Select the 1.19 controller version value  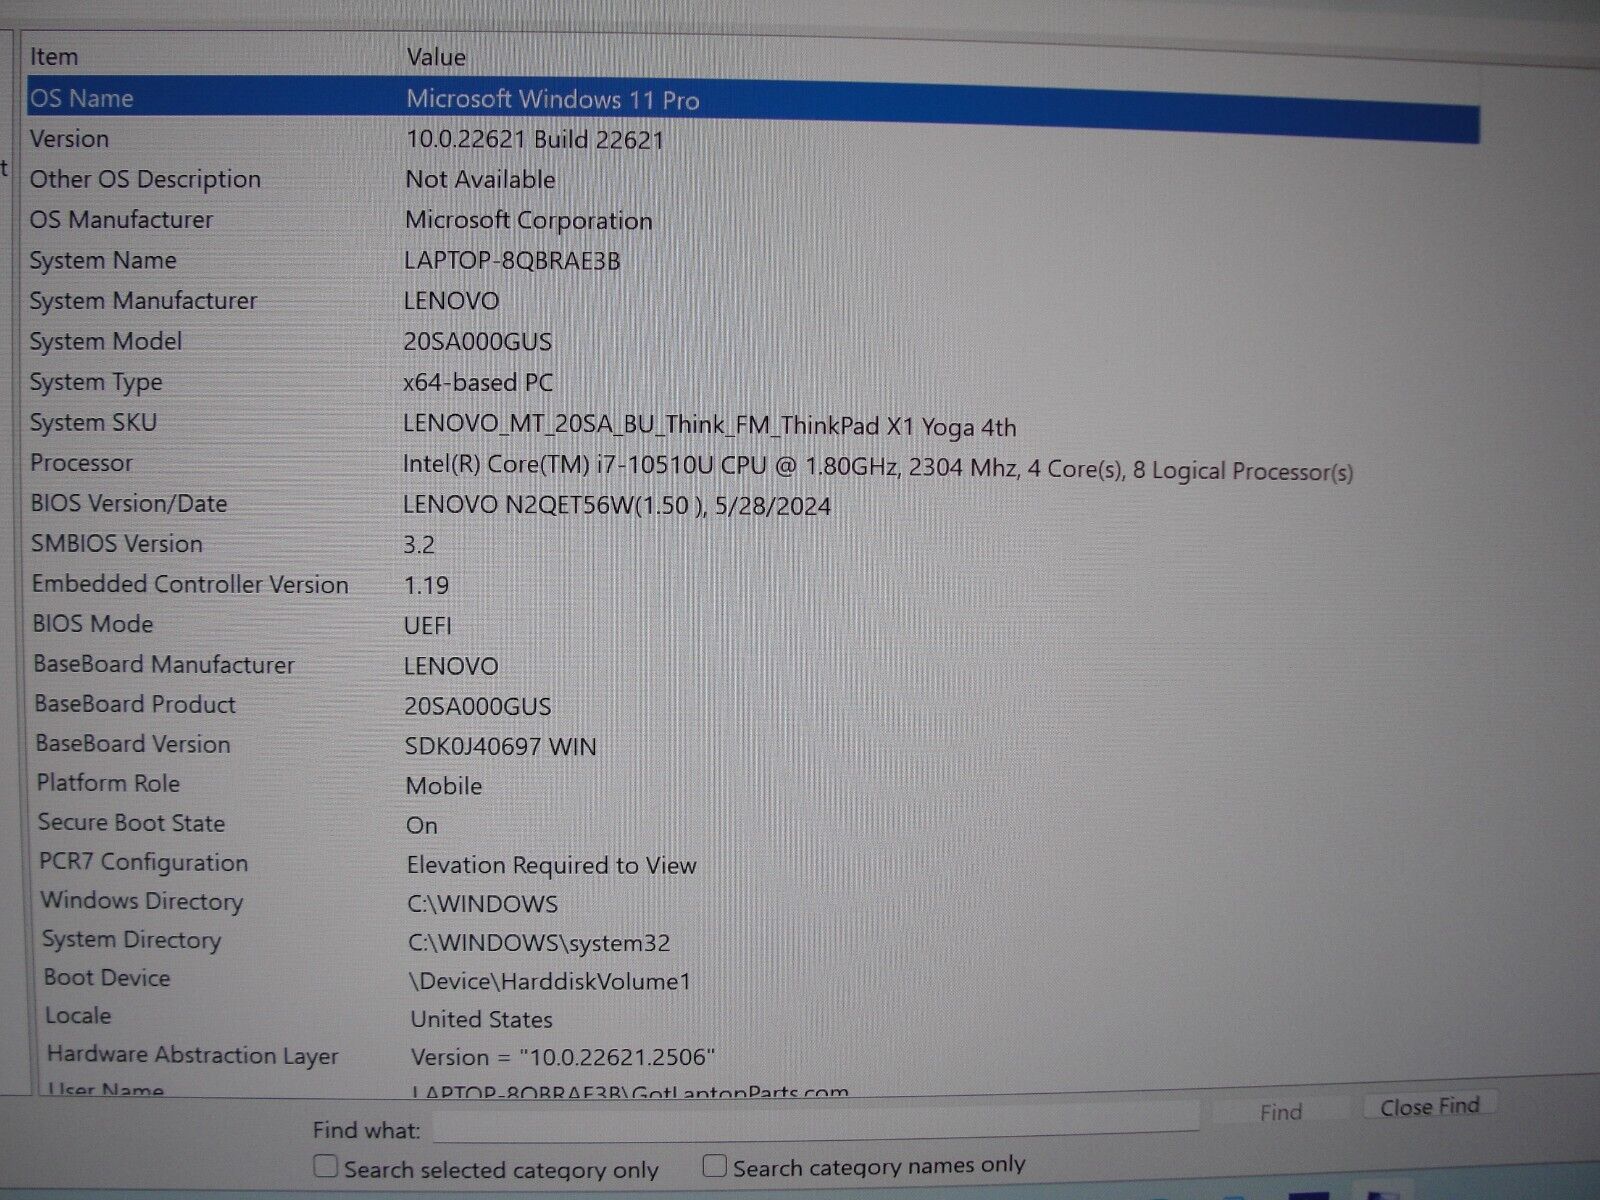coord(427,585)
